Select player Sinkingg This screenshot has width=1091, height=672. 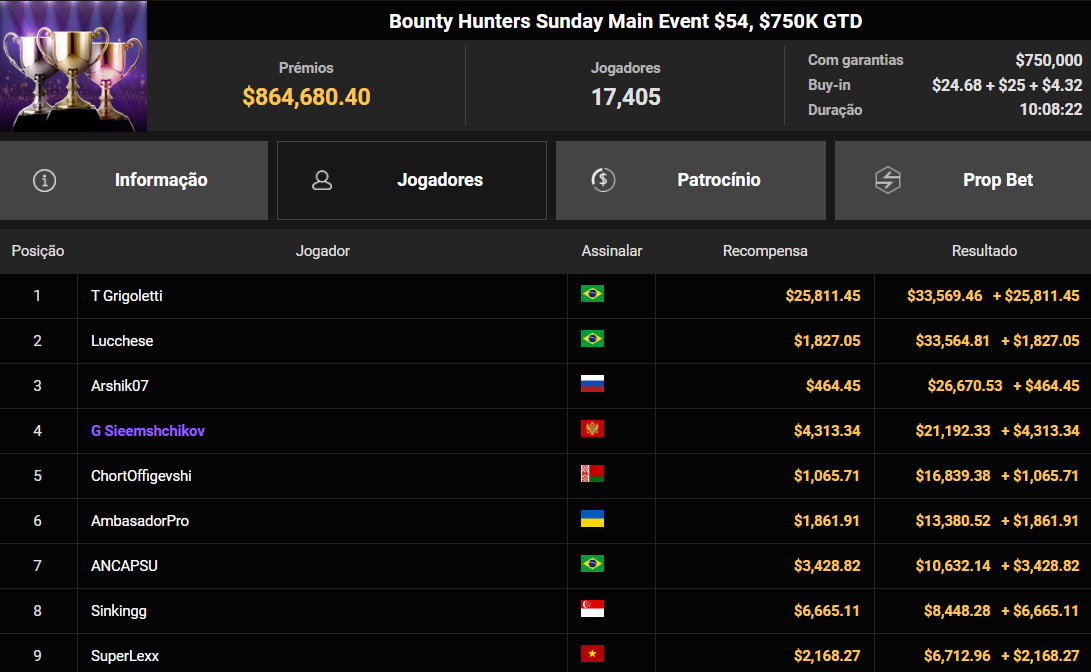point(118,611)
